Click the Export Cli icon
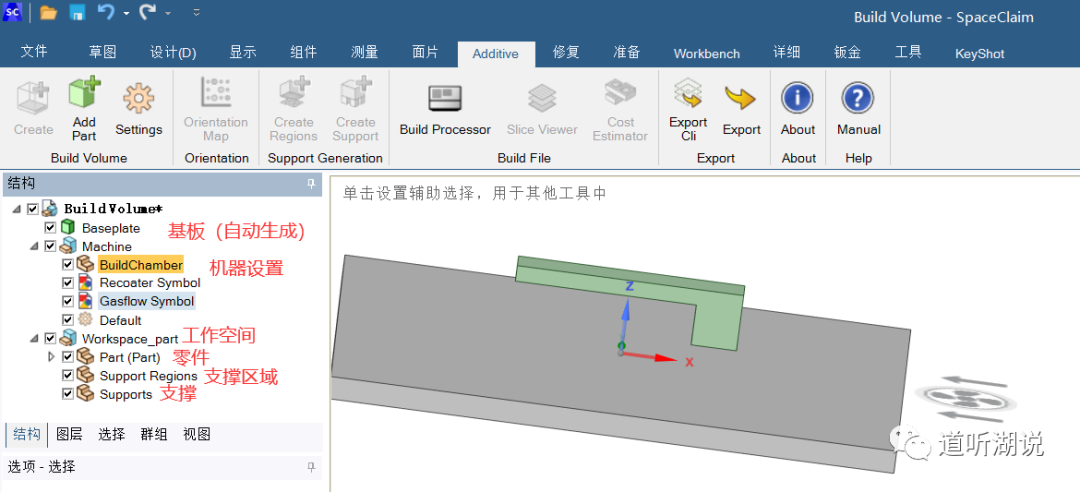Image resolution: width=1080 pixels, height=492 pixels. pos(687,94)
